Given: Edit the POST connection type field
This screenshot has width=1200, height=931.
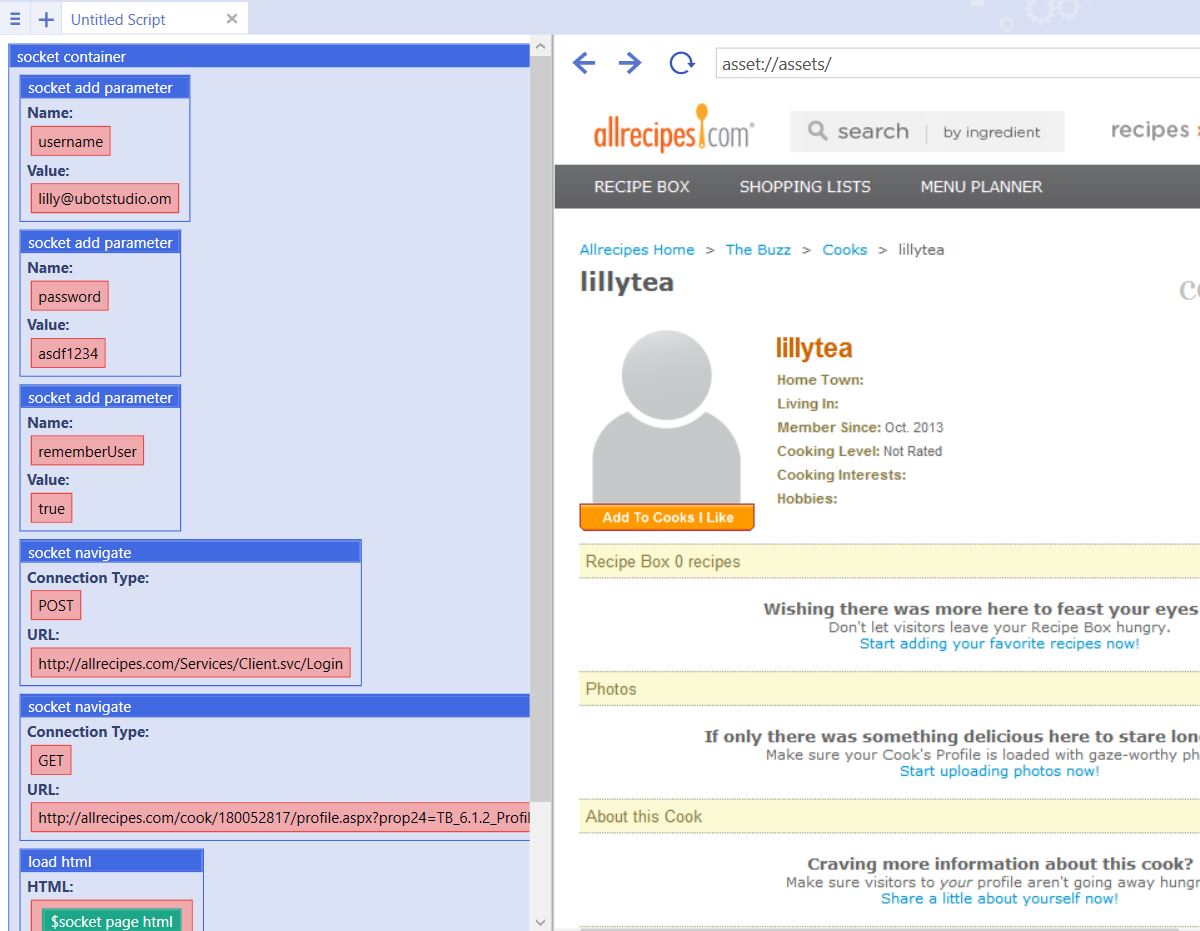Looking at the screenshot, I should pos(56,606).
